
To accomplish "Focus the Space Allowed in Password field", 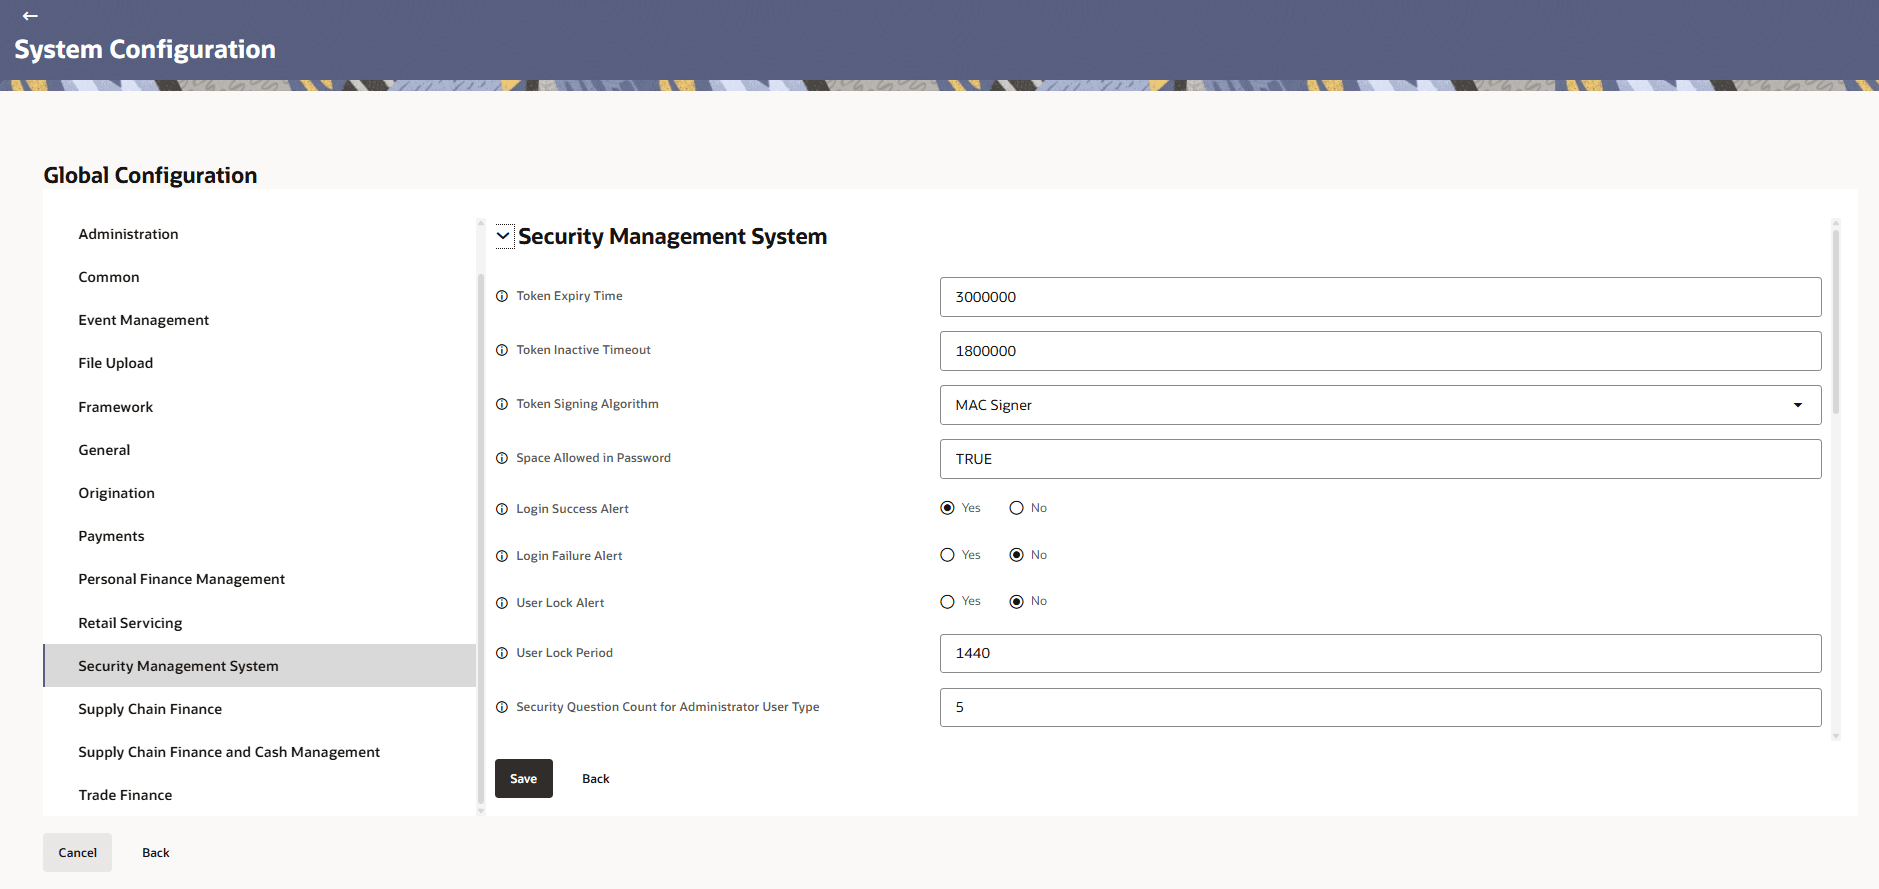I will coord(1380,459).
